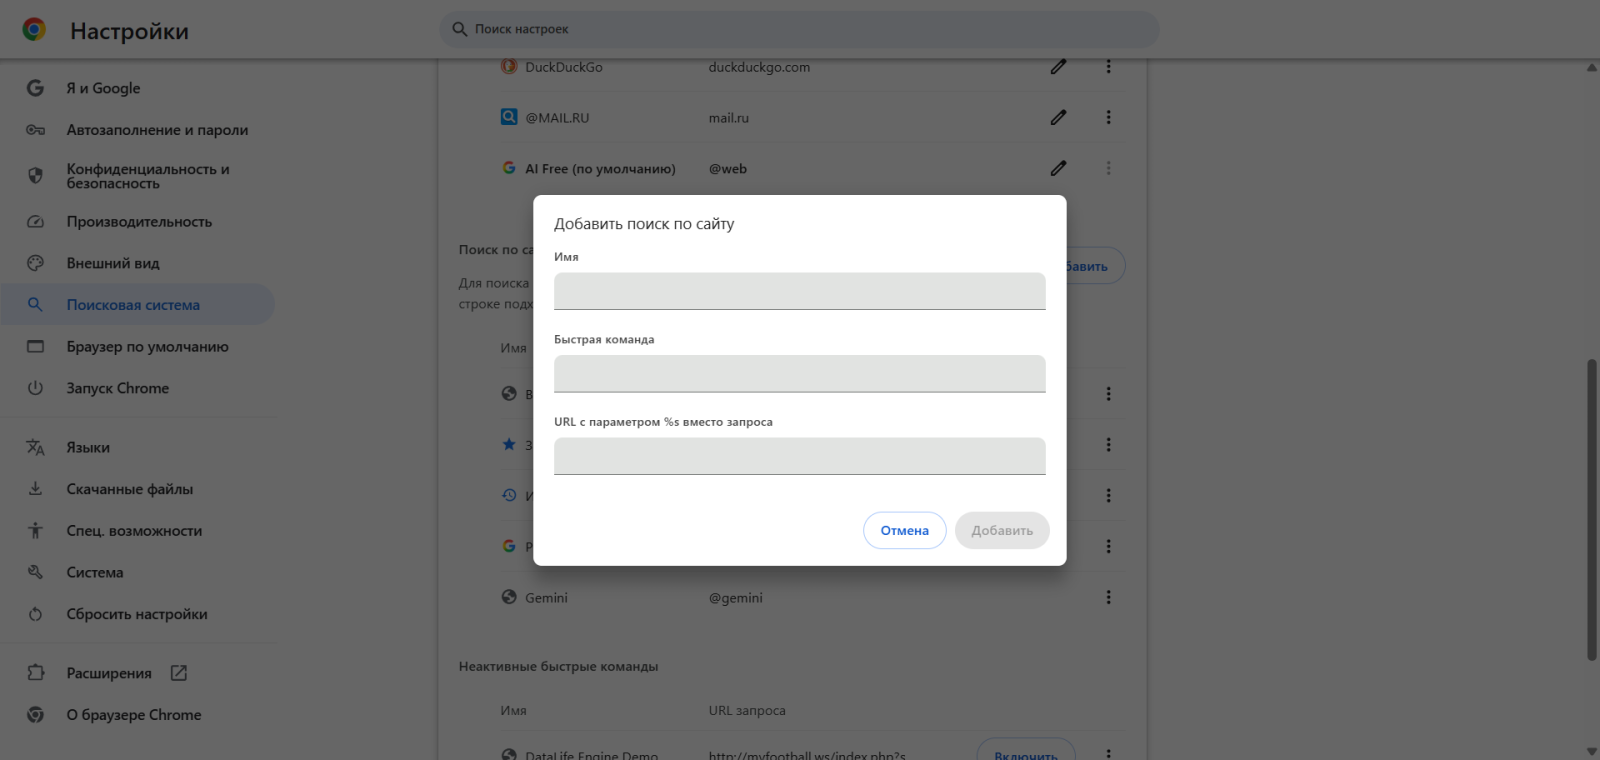Image resolution: width=1600 pixels, height=760 pixels.
Task: Open three-dot menu for the Gemini row
Action: click(1108, 597)
